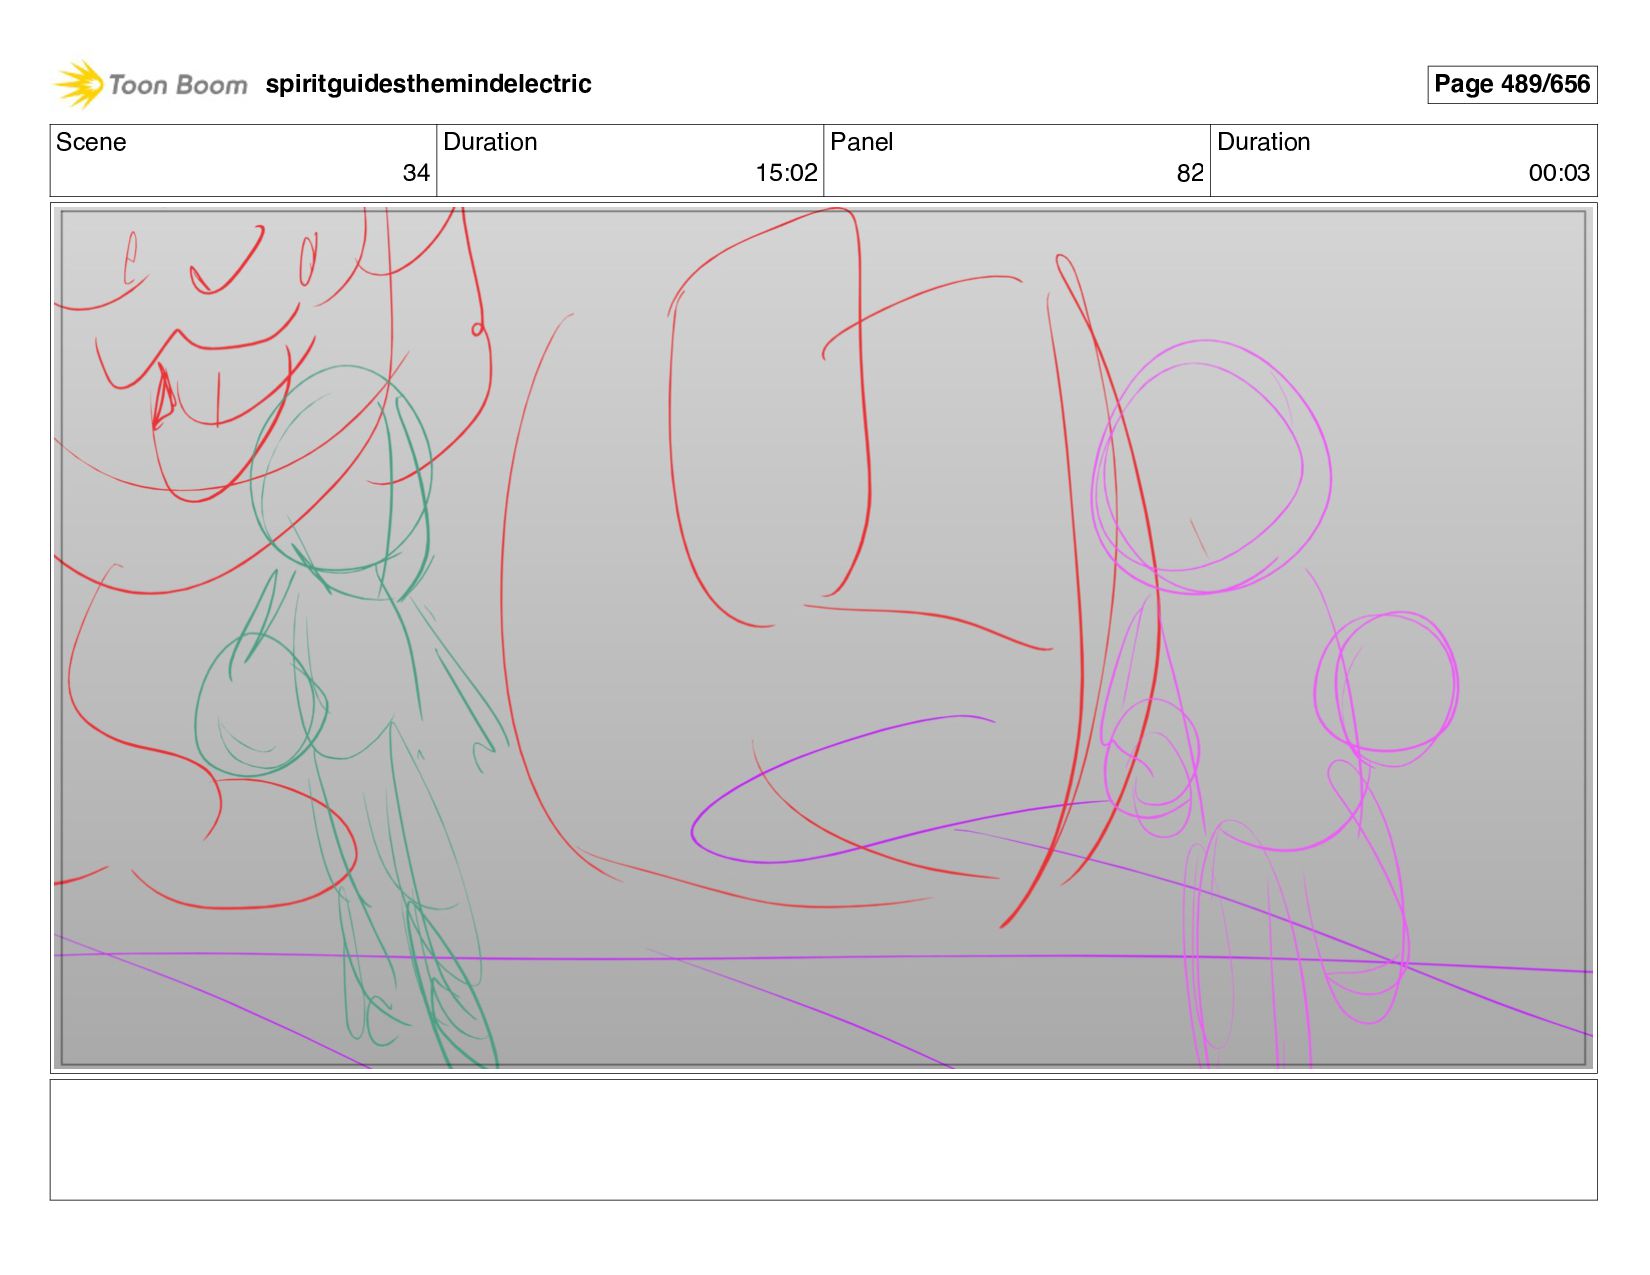Select the title 'spiritguidesthemindelectric'

coord(428,84)
